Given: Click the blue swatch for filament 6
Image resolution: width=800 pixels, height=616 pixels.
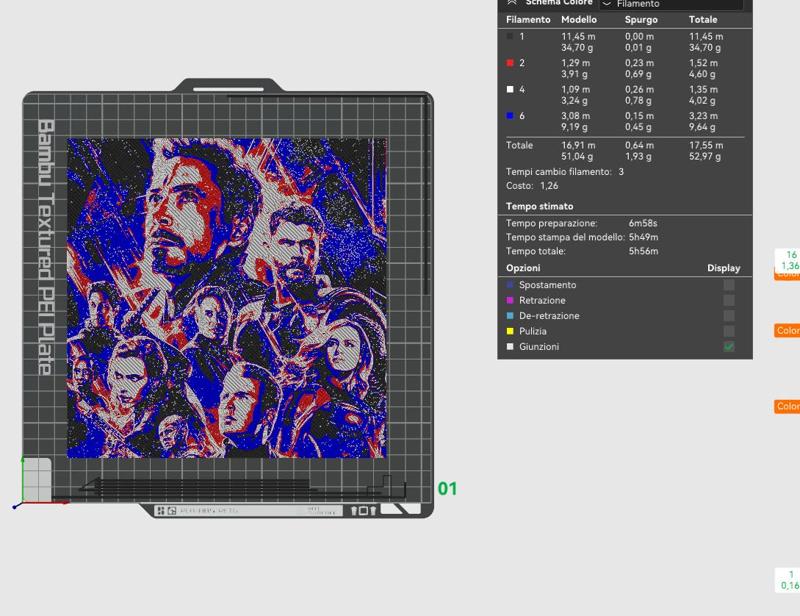Looking at the screenshot, I should pyautogui.click(x=510, y=116).
